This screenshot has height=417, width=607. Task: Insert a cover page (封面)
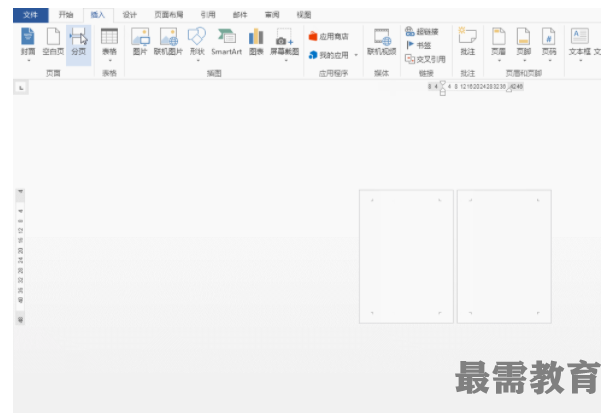(x=27, y=42)
